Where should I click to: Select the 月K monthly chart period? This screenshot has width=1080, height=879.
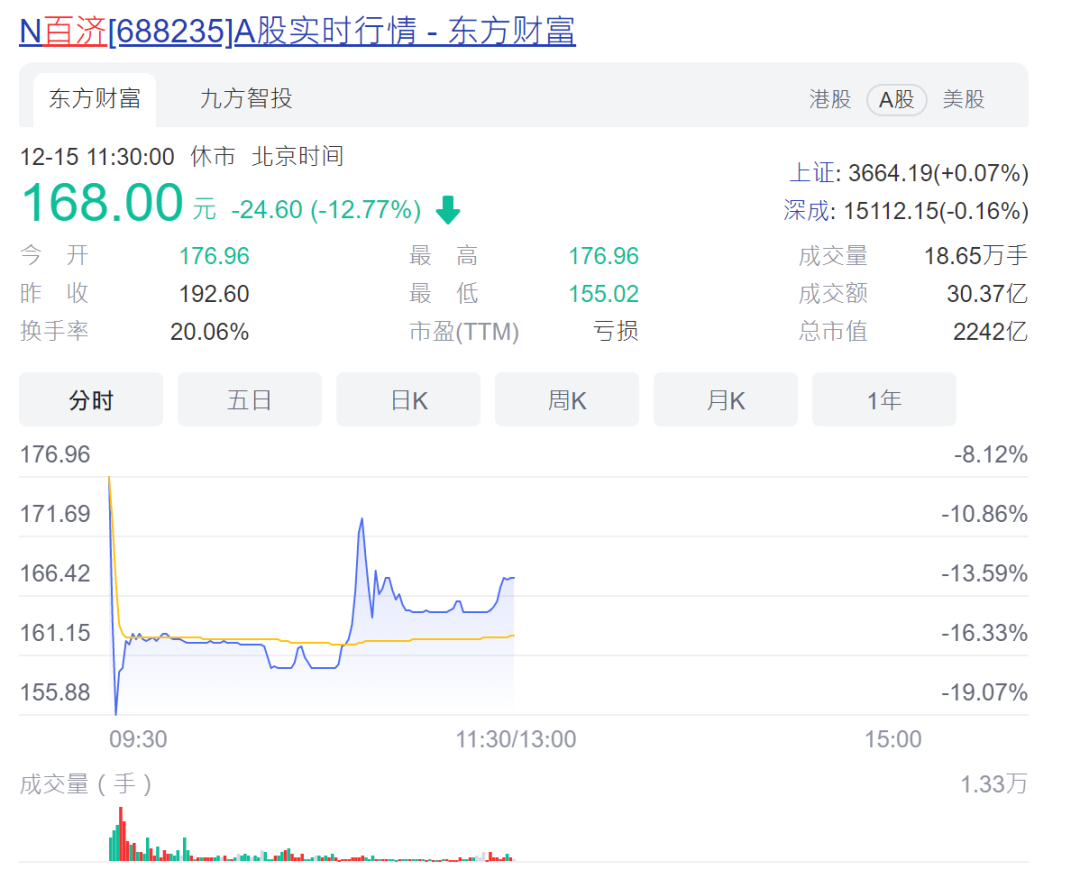[x=725, y=398]
